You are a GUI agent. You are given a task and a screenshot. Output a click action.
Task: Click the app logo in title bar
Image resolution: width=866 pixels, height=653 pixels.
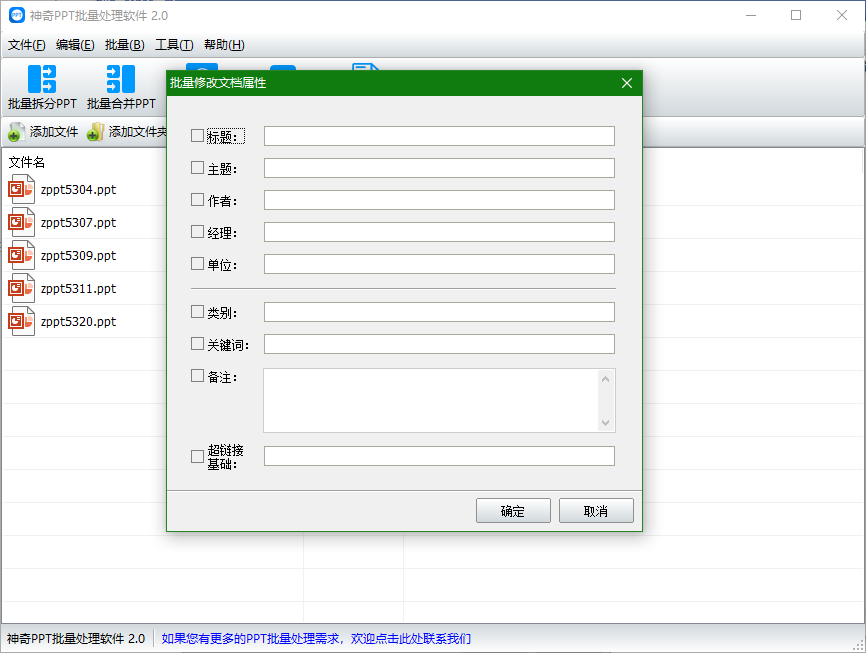coord(16,16)
